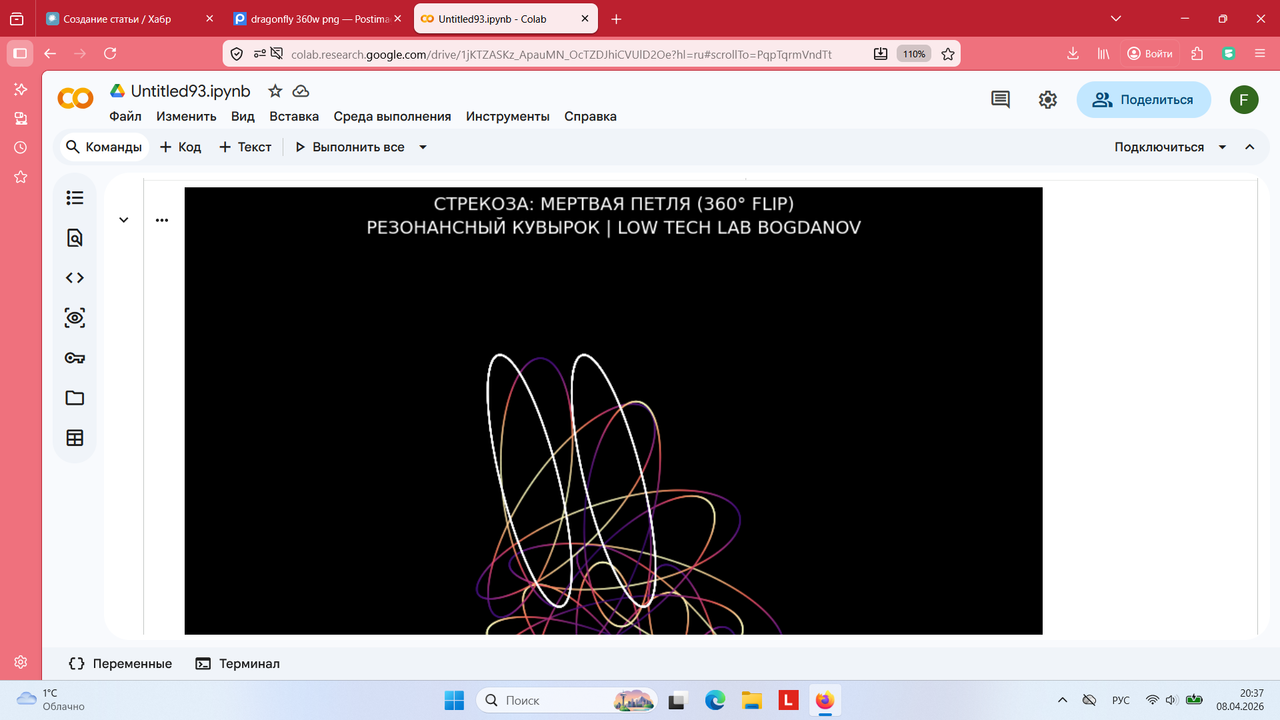Open the secrets key icon

(x=75, y=358)
